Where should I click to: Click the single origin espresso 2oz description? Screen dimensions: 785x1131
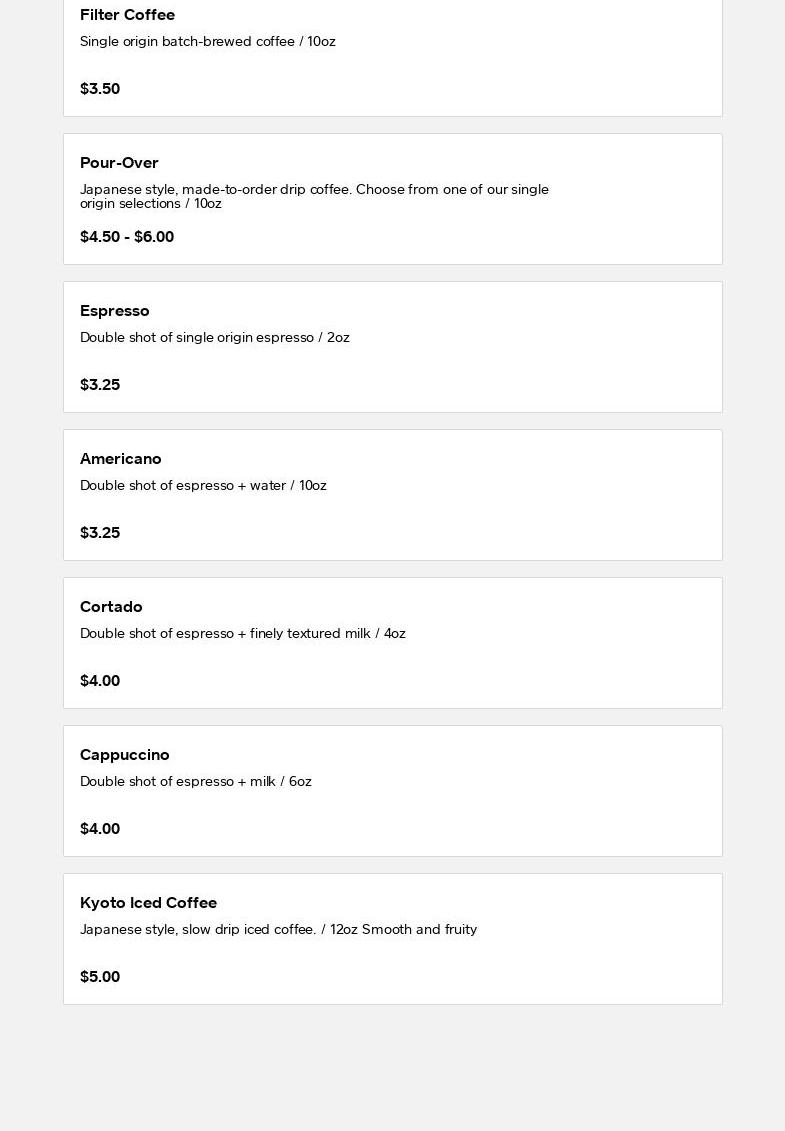click(215, 338)
